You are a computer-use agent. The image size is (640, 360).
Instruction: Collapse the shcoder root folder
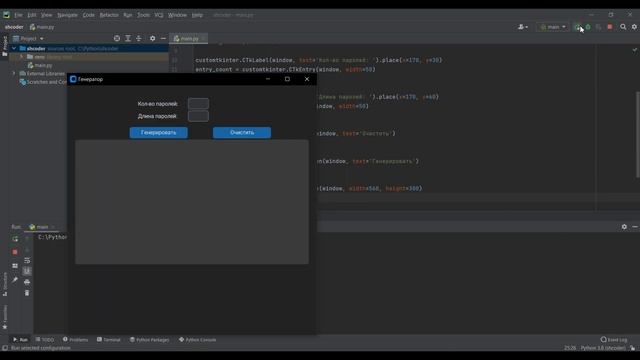coord(14,48)
